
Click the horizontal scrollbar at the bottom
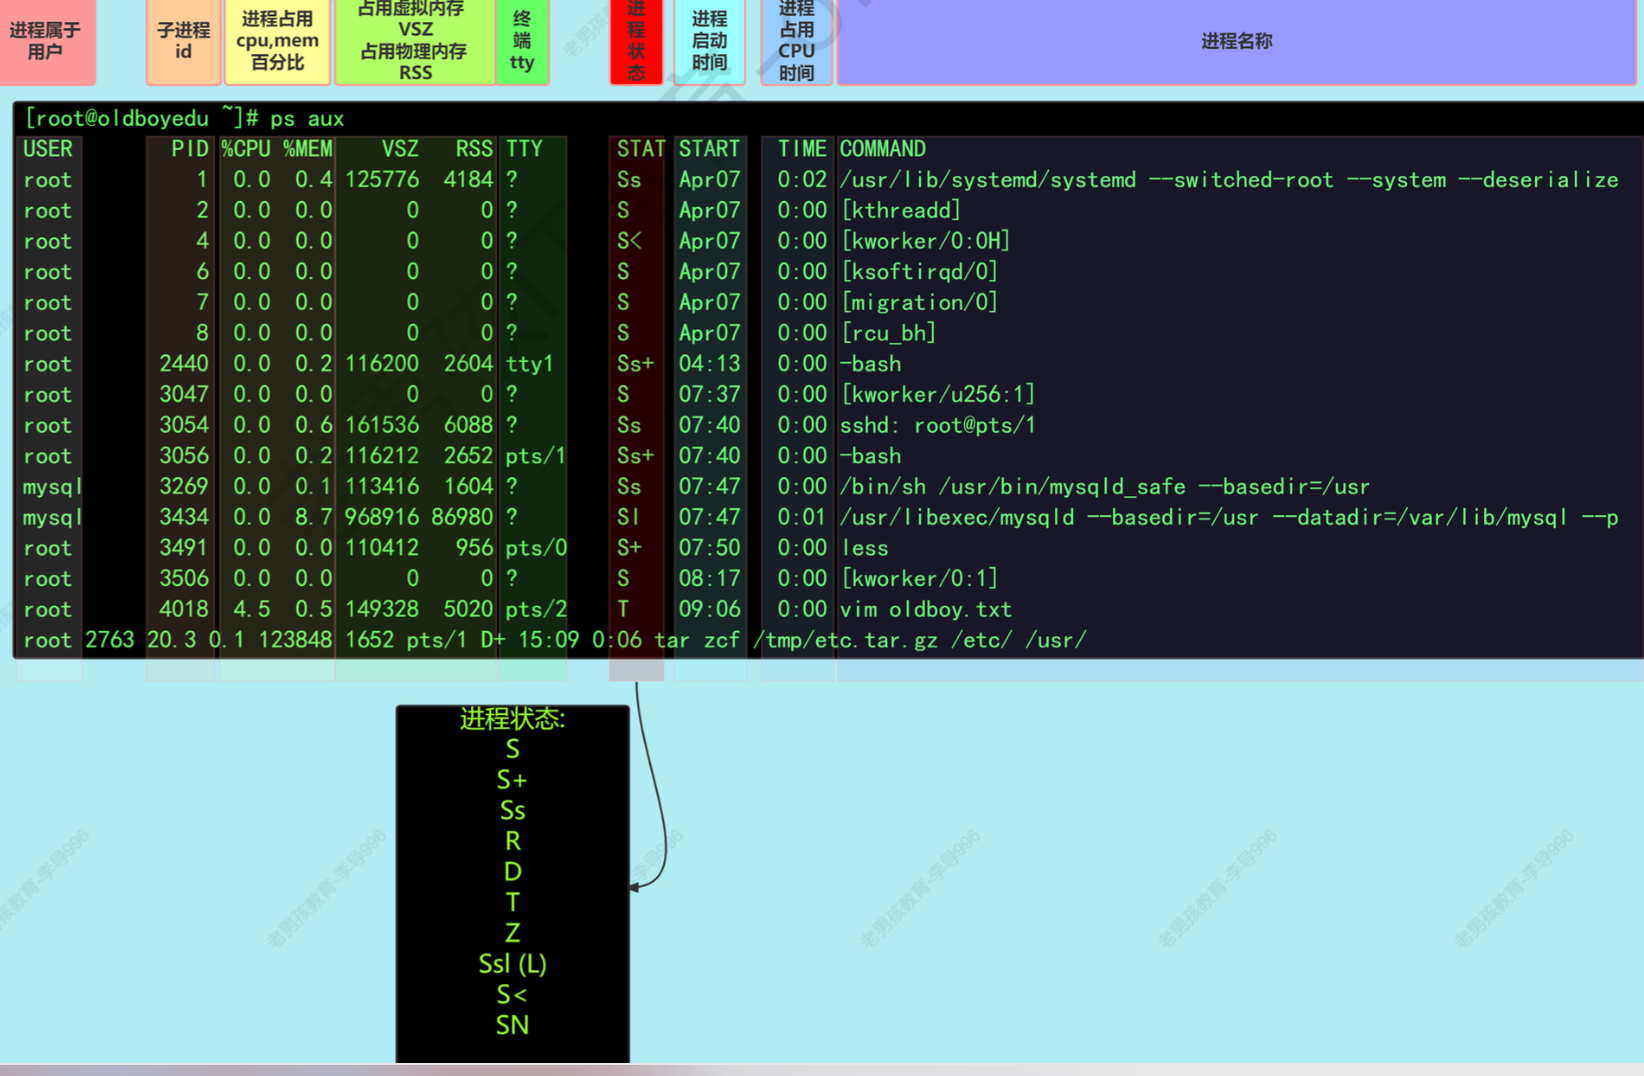pyautogui.click(x=822, y=1070)
